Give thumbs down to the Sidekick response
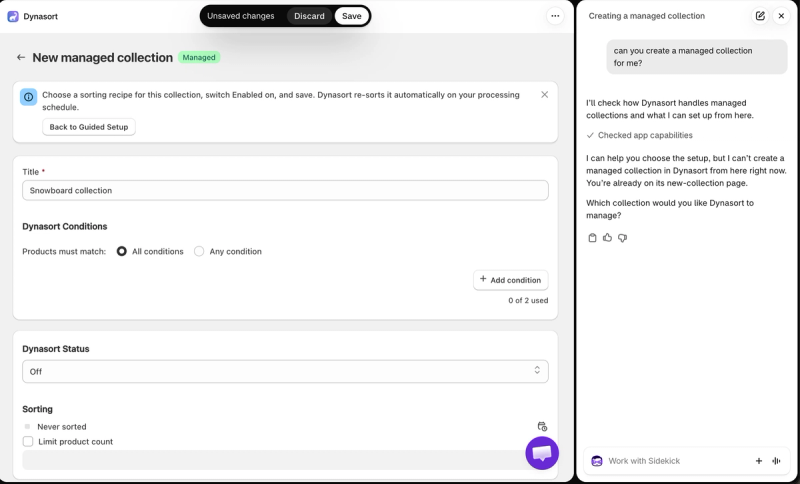800x484 pixels. [x=622, y=238]
